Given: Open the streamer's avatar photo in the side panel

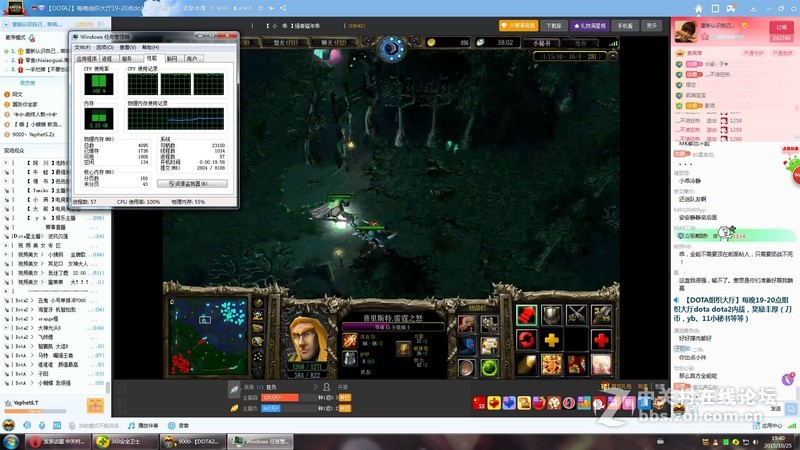Looking at the screenshot, I should (685, 31).
